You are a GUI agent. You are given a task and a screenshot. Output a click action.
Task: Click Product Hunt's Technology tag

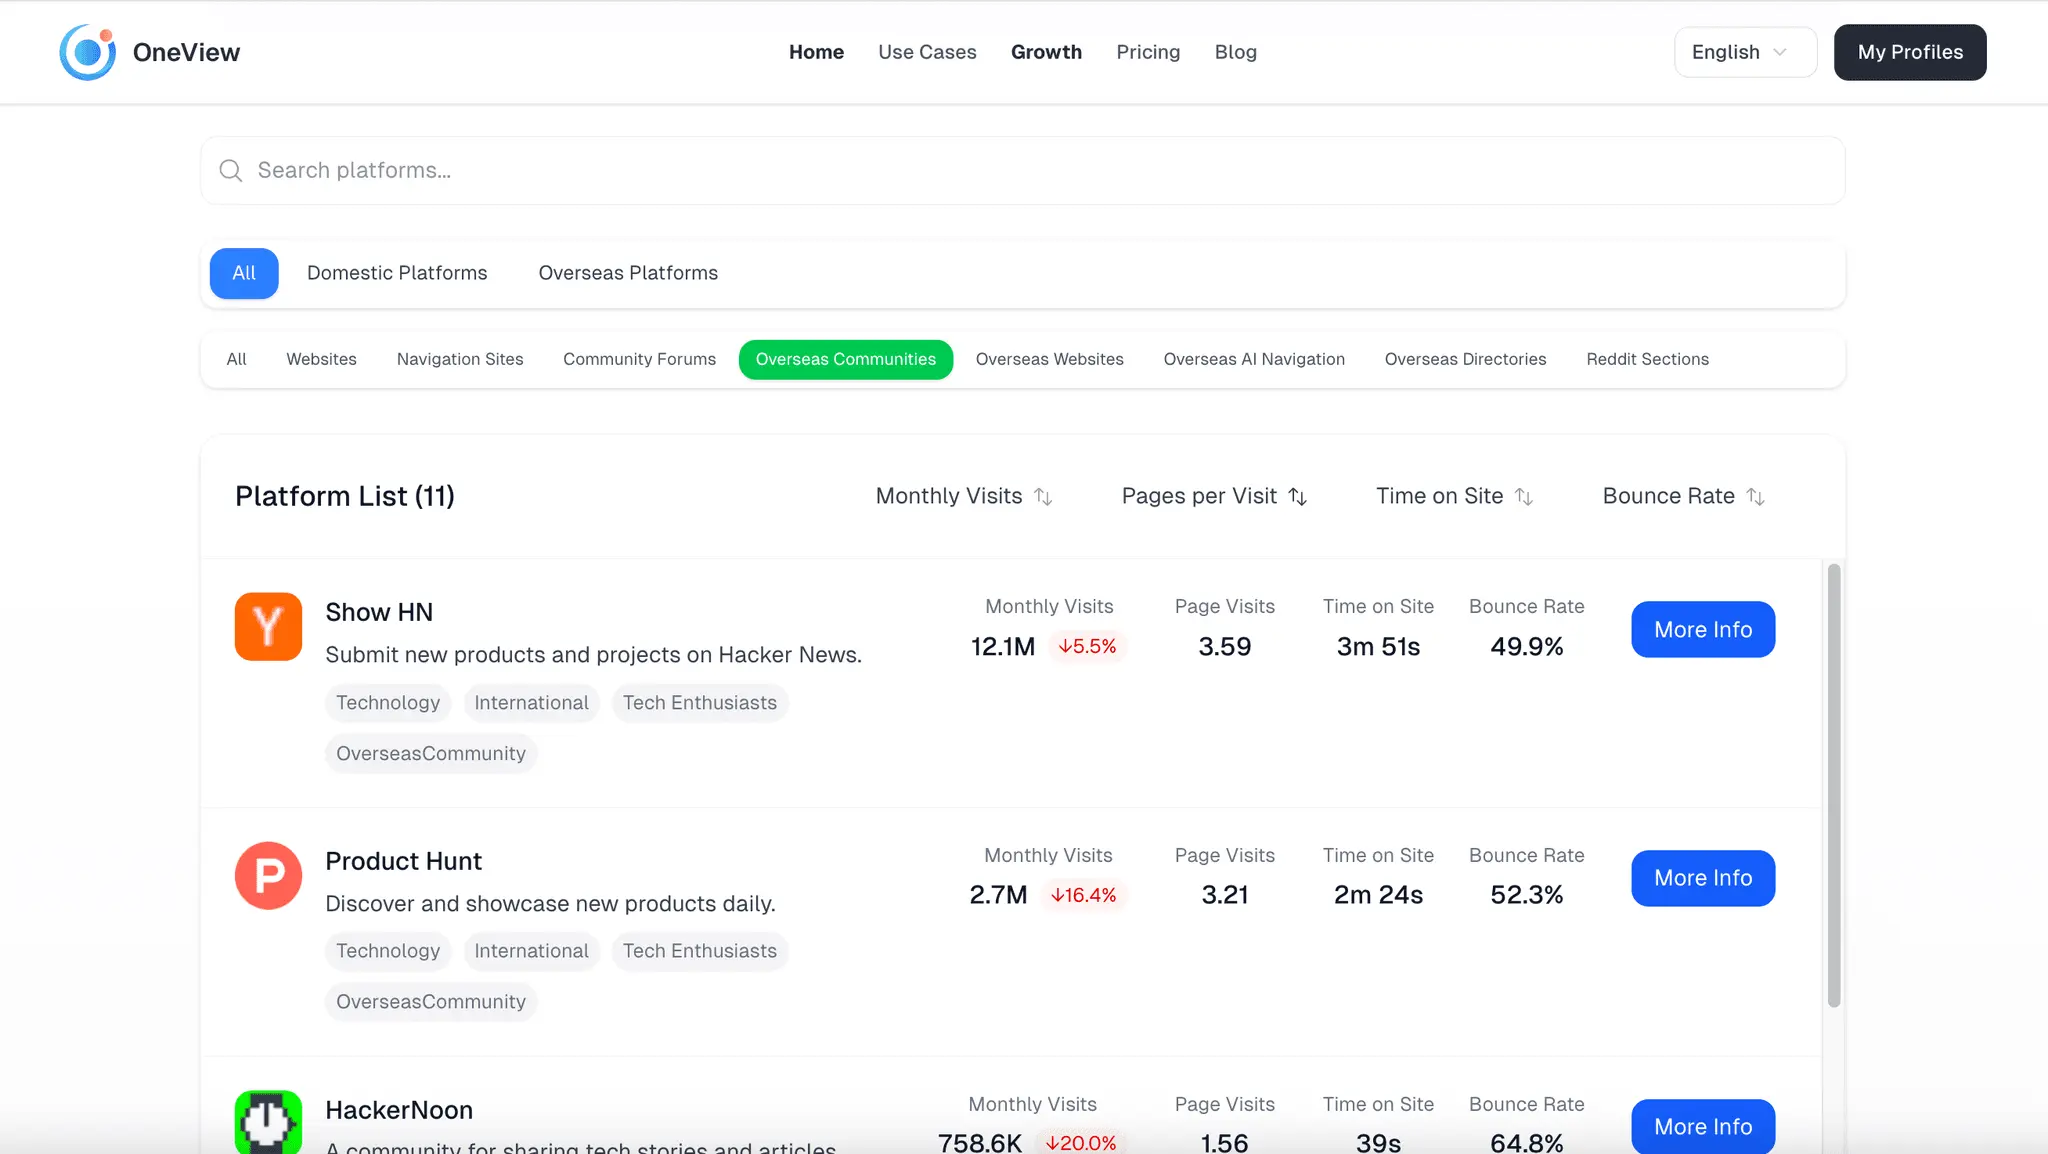point(388,951)
